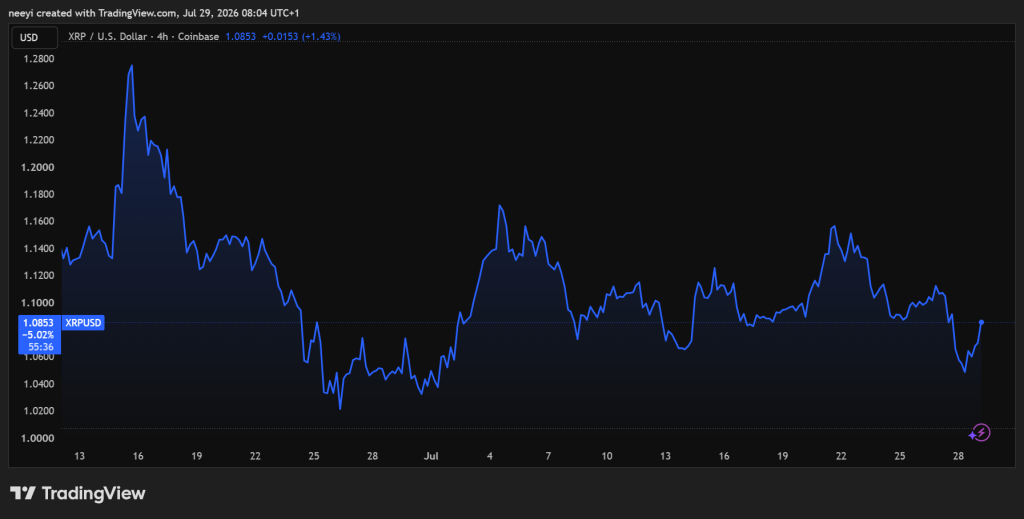Image resolution: width=1024 pixels, height=519 pixels.
Task: Click the 4 date label on time axis
Action: click(490, 456)
